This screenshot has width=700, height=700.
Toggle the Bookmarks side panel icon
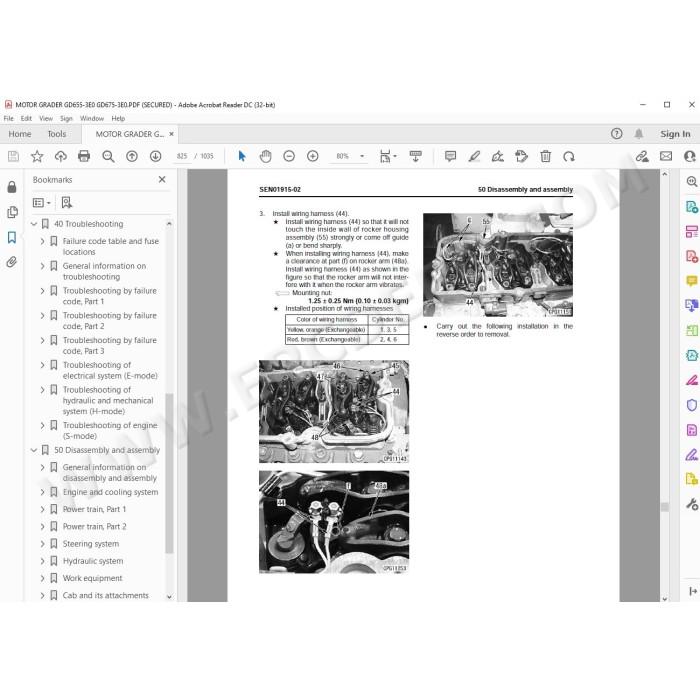point(12,237)
